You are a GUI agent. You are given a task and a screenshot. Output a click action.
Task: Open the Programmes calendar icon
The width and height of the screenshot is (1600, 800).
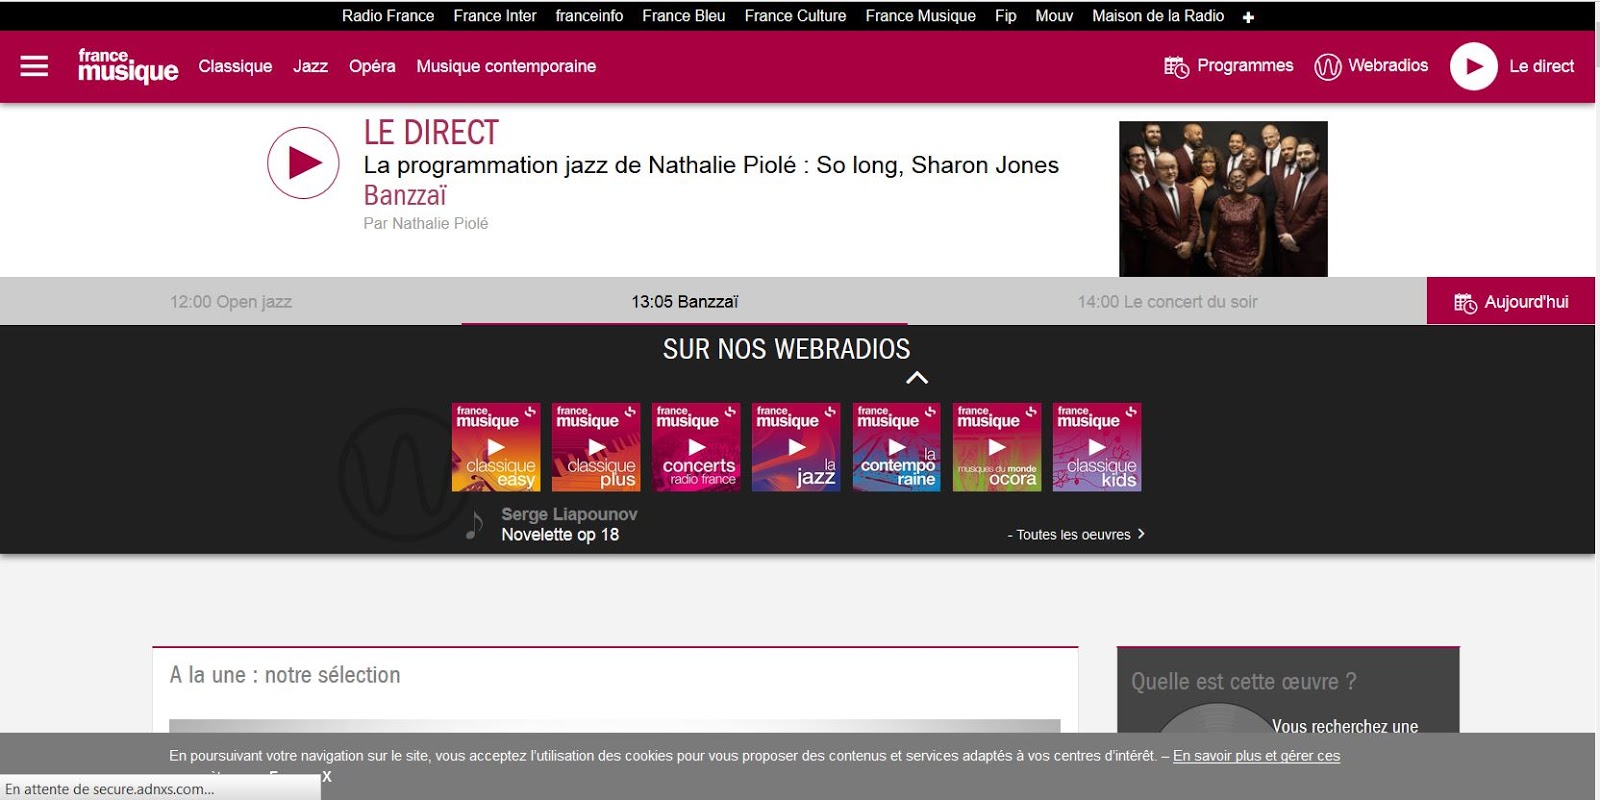1176,67
